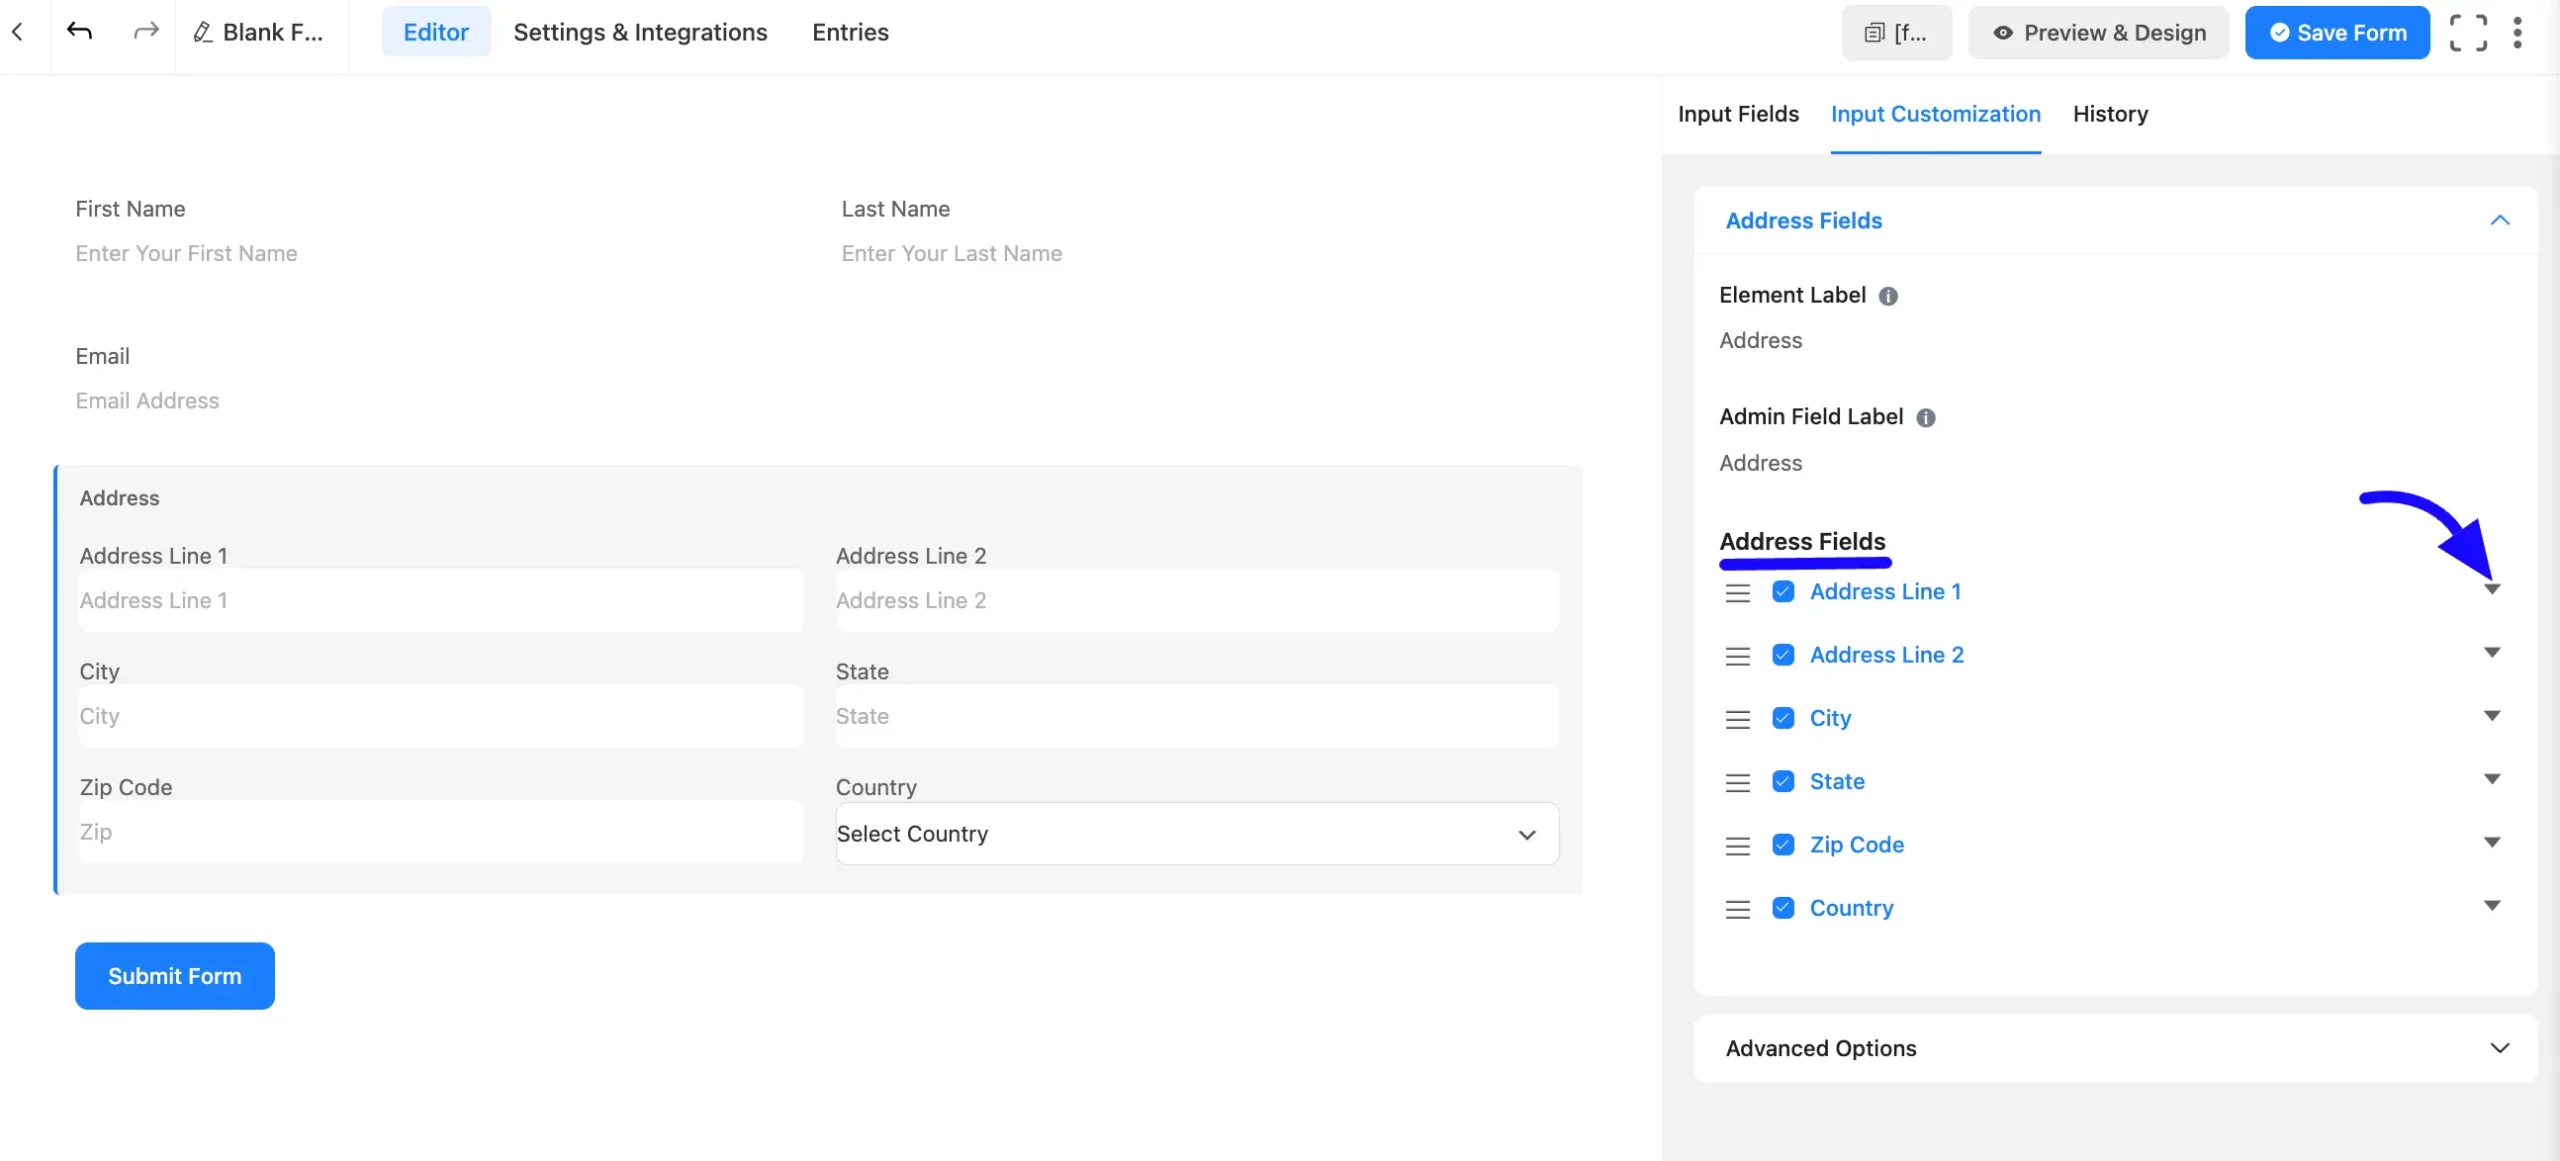Viewport: 2560px width, 1161px height.
Task: Click the Preview & Design button
Action: point(2099,33)
